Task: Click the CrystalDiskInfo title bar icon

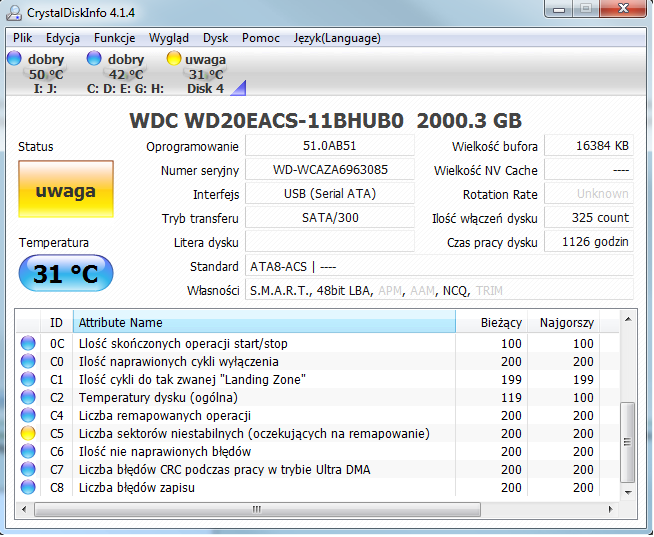Action: click(14, 13)
